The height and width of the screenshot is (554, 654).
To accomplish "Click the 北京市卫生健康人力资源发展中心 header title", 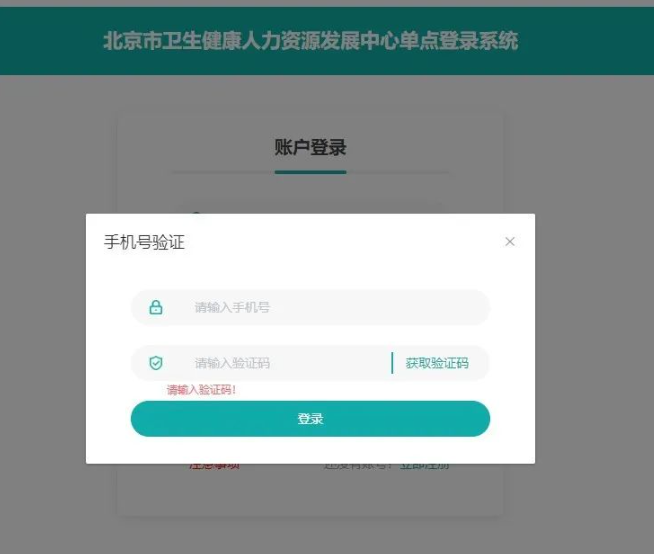I will [x=310, y=41].
